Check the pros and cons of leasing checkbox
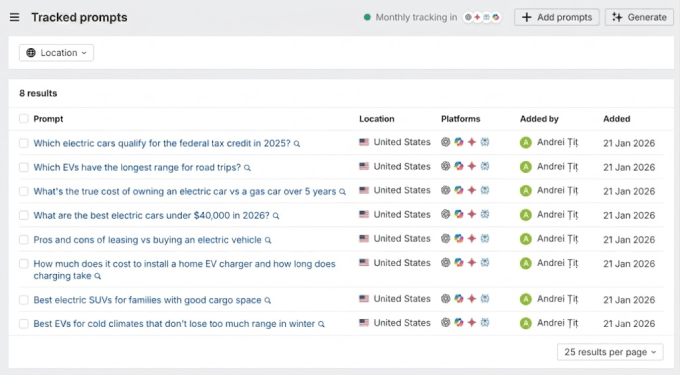This screenshot has width=680, height=375. pos(24,240)
